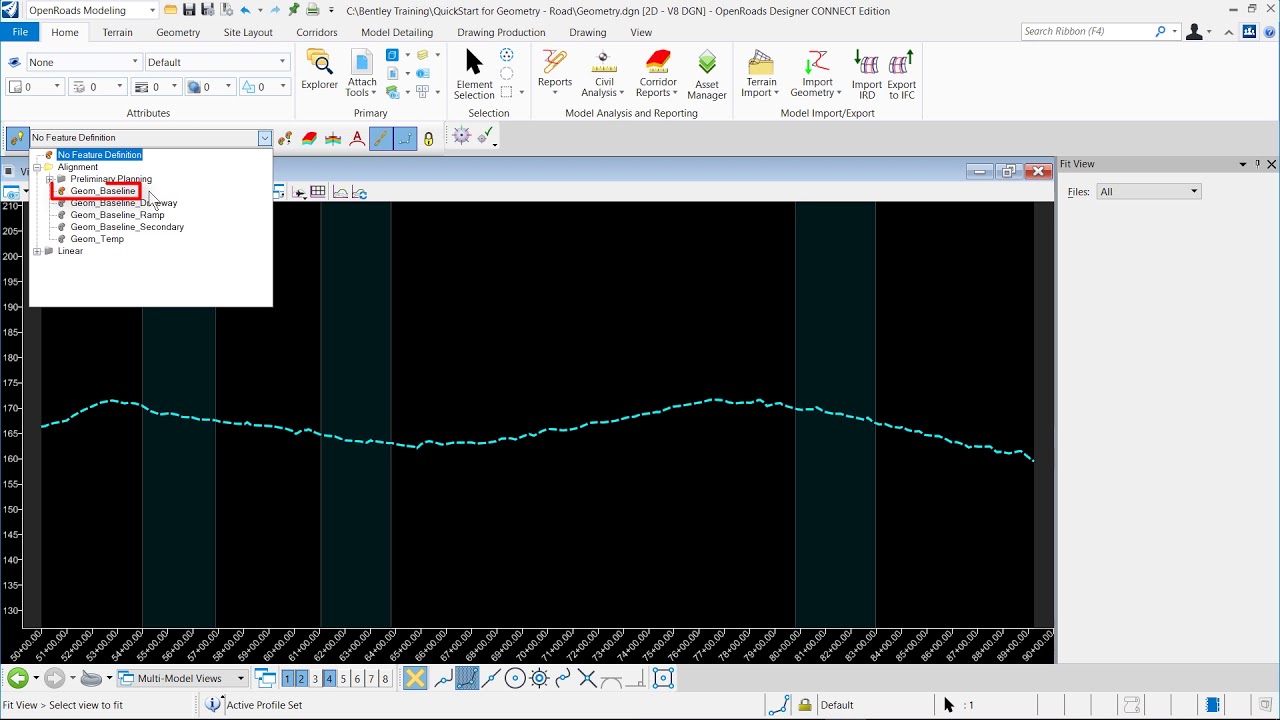Screen dimensions: 1280x720
Task: Click the intersection snap icon
Action: pyautogui.click(x=587, y=679)
